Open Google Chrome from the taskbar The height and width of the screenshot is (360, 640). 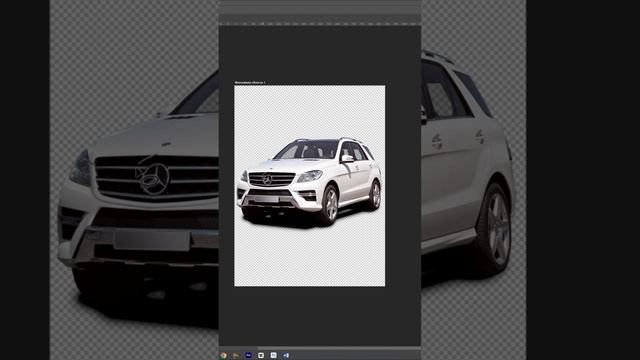pos(223,356)
